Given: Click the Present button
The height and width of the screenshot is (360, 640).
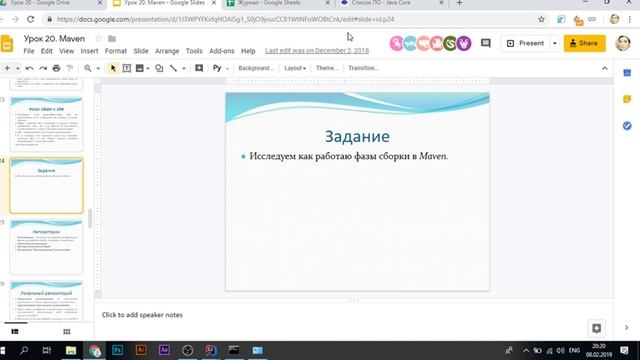Looking at the screenshot, I should pyautogui.click(x=526, y=43).
